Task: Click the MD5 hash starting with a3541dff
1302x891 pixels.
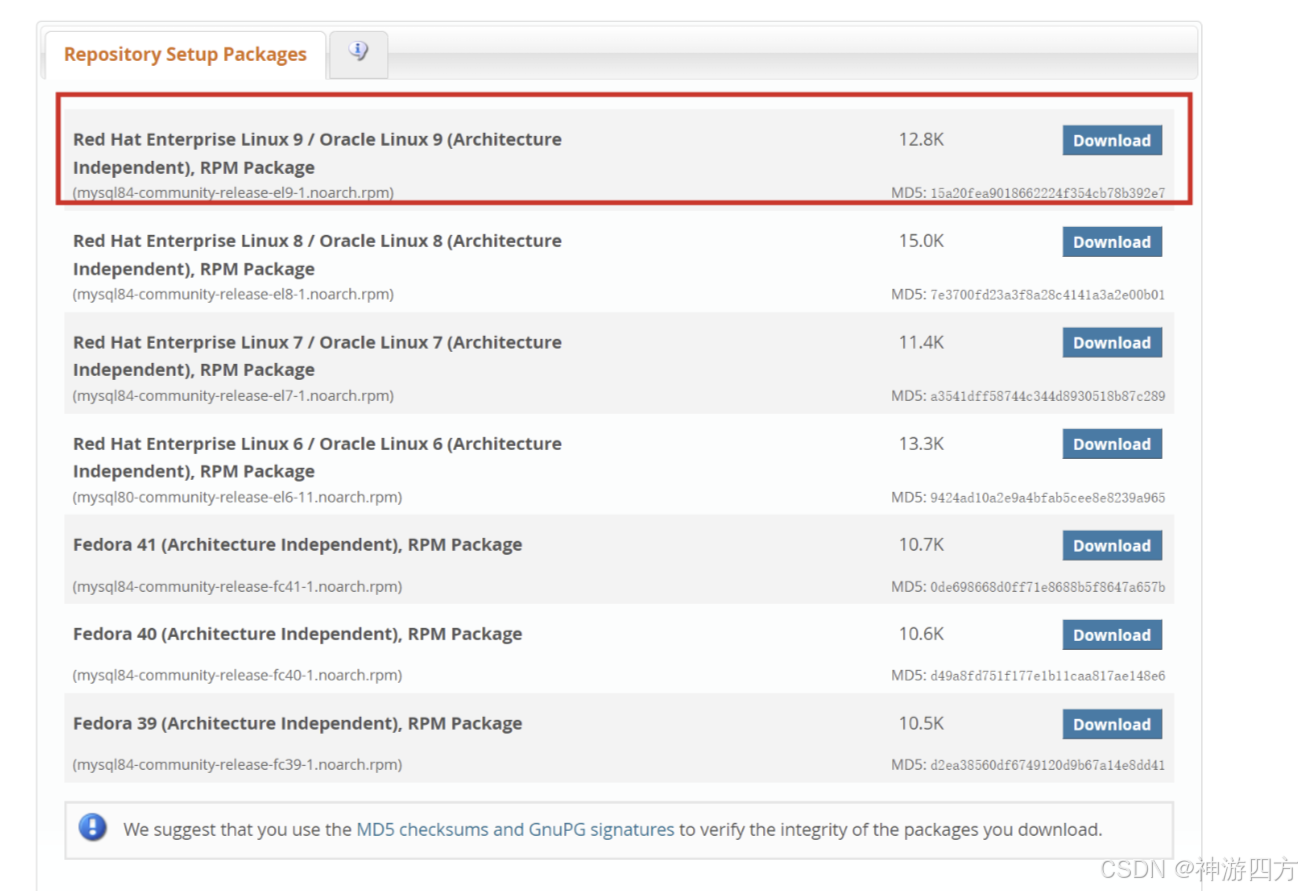Action: (1047, 396)
